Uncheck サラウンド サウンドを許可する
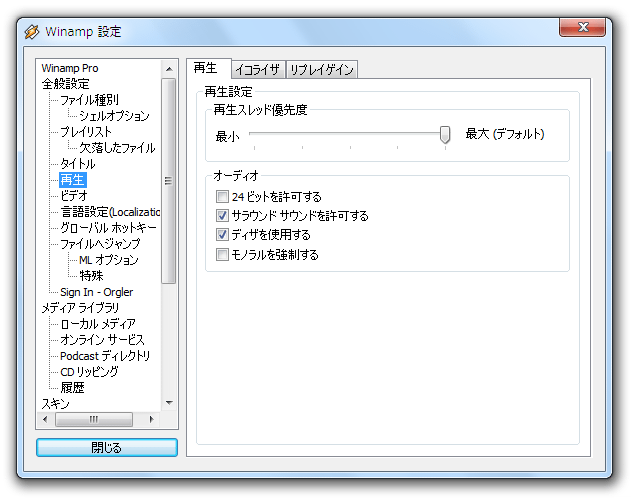Image resolution: width=634 pixels, height=500 pixels. (222, 215)
